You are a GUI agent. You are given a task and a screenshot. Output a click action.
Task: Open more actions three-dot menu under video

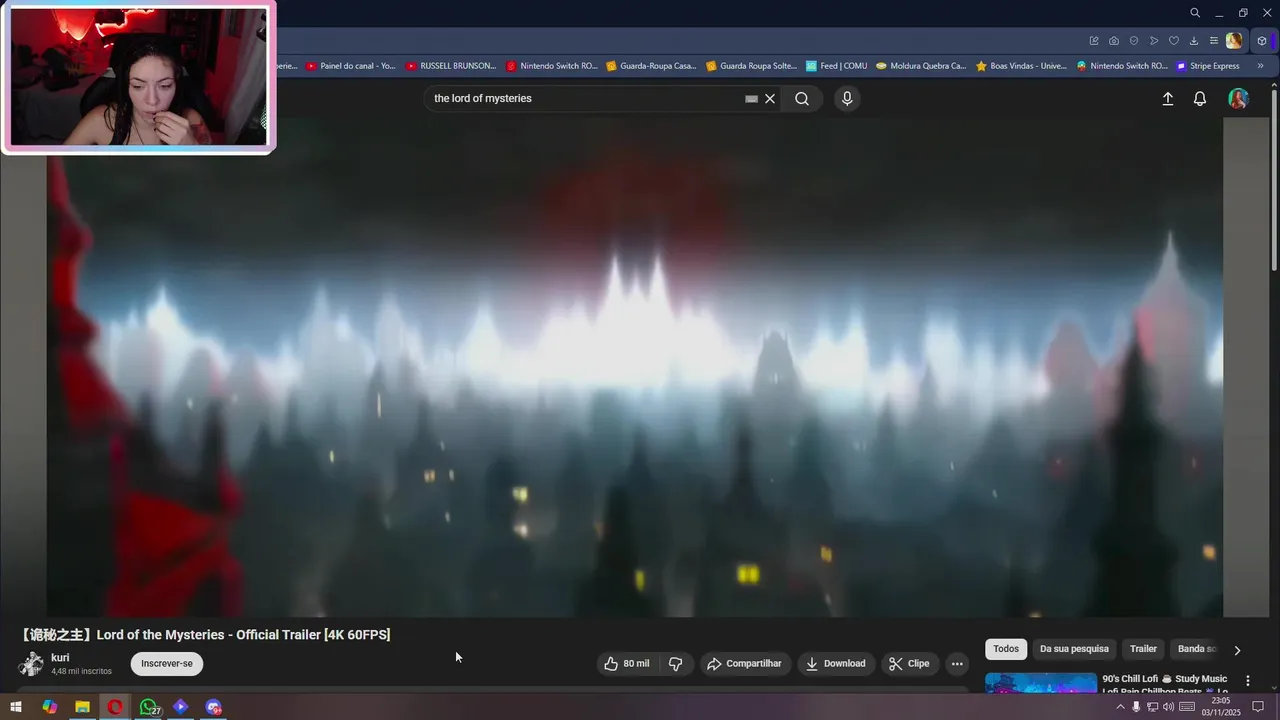pyautogui.click(x=957, y=664)
